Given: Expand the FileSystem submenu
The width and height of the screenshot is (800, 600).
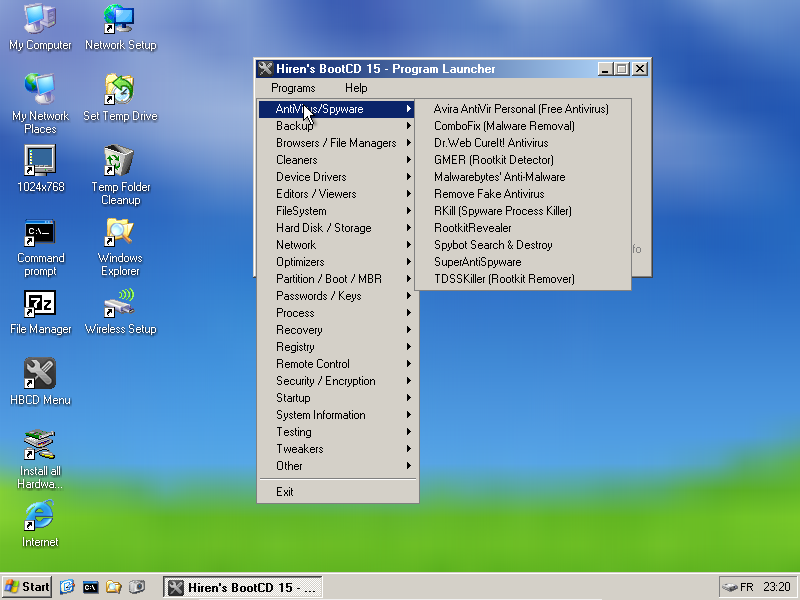Looking at the screenshot, I should 337,211.
